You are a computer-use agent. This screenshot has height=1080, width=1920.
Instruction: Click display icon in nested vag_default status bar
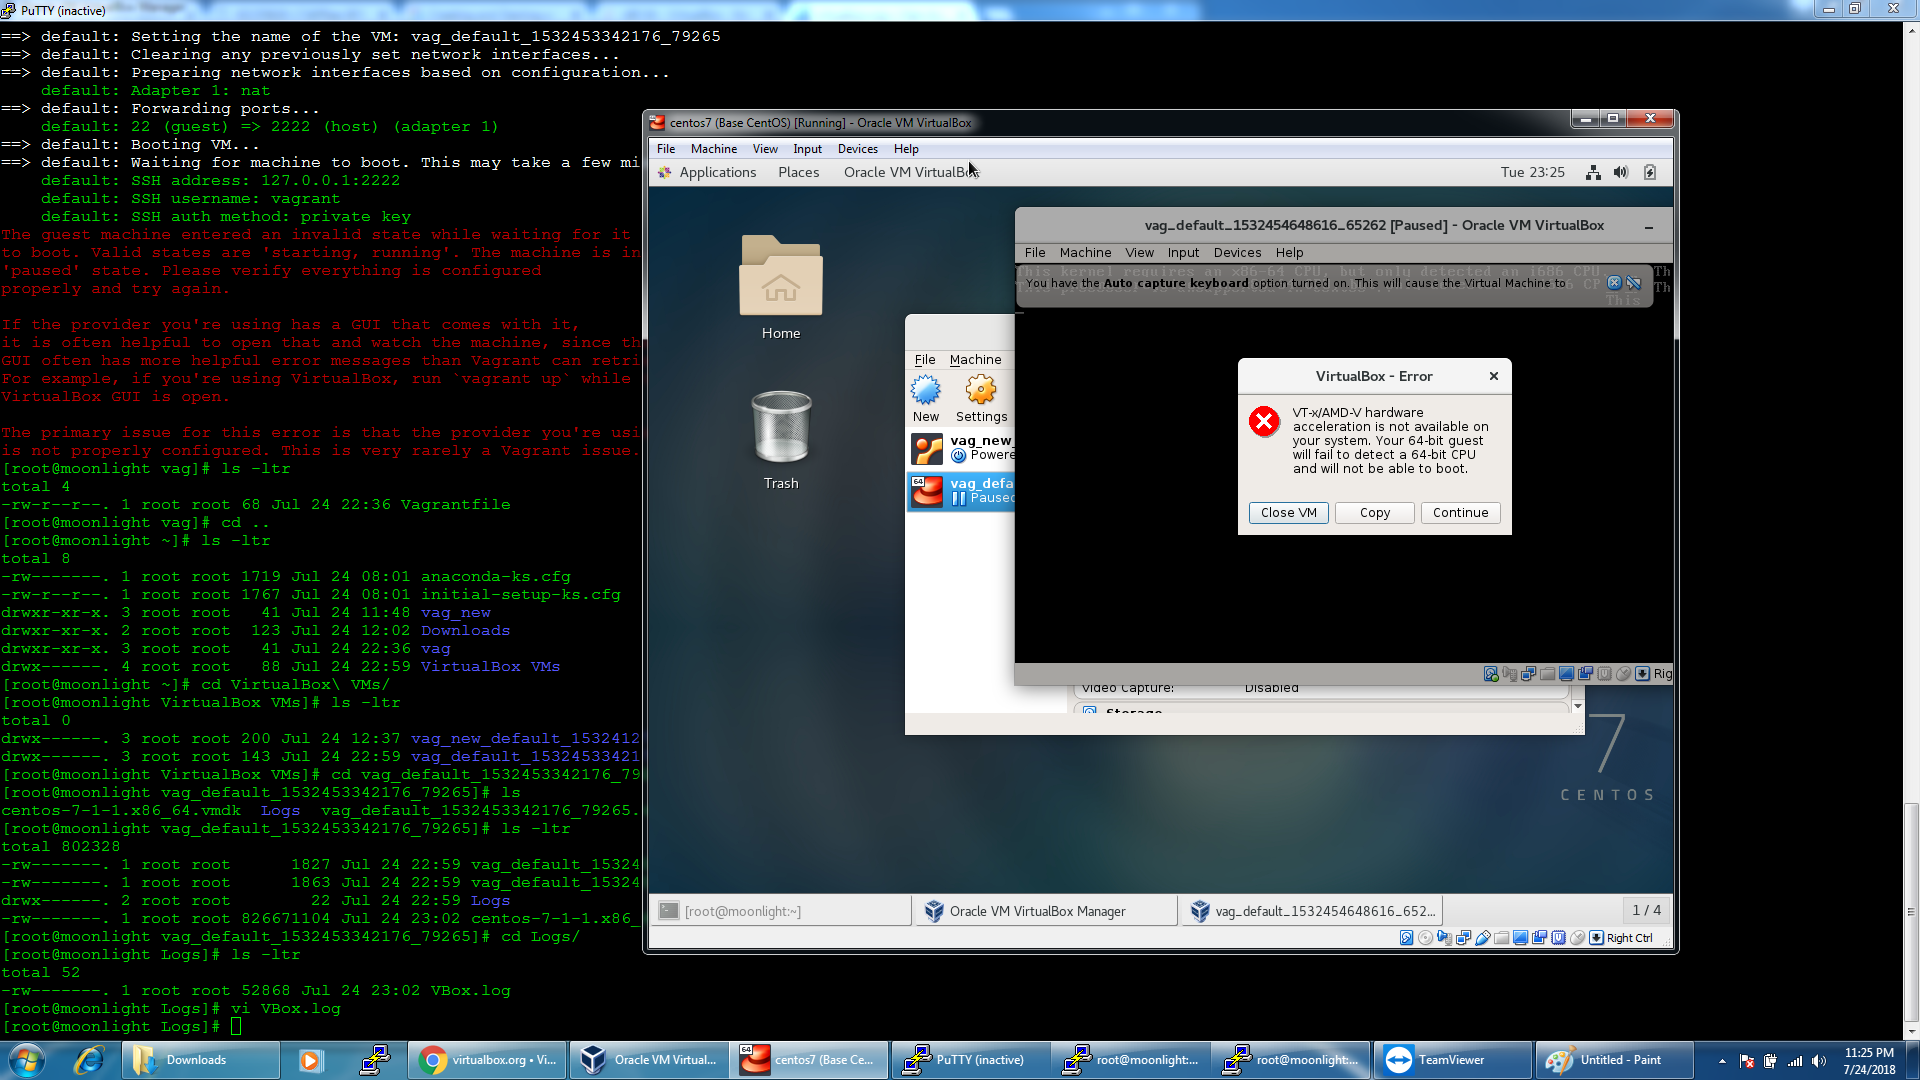click(x=1566, y=674)
